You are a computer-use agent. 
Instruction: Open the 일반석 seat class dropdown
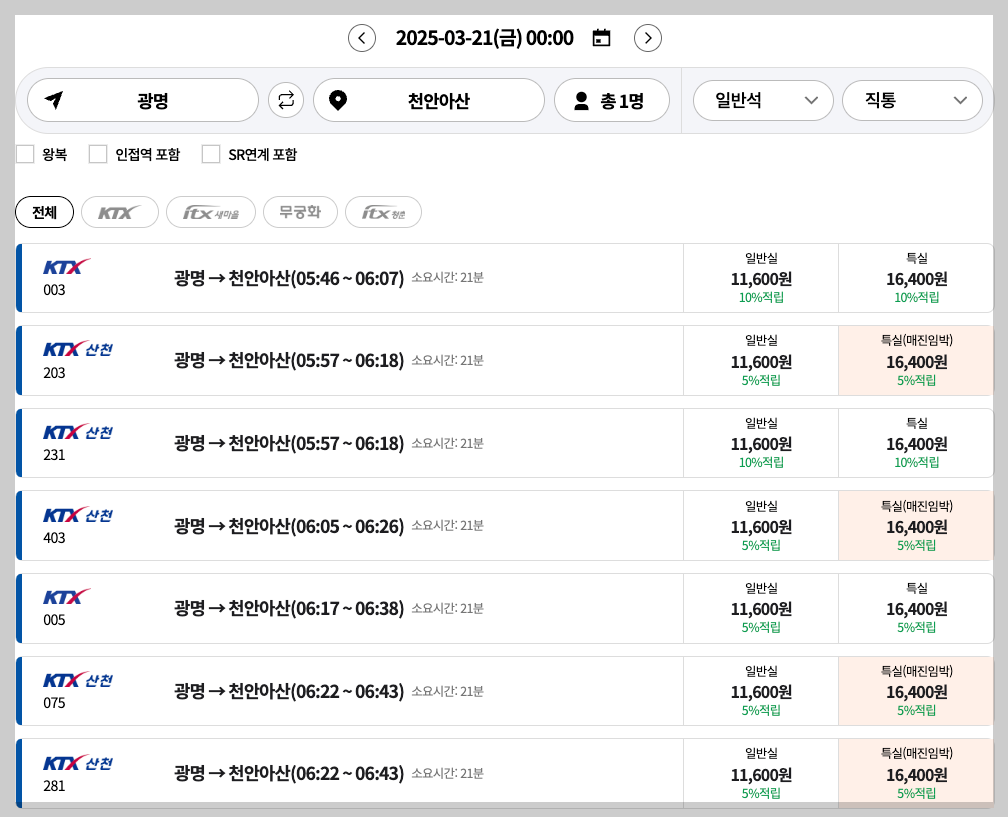(x=763, y=100)
